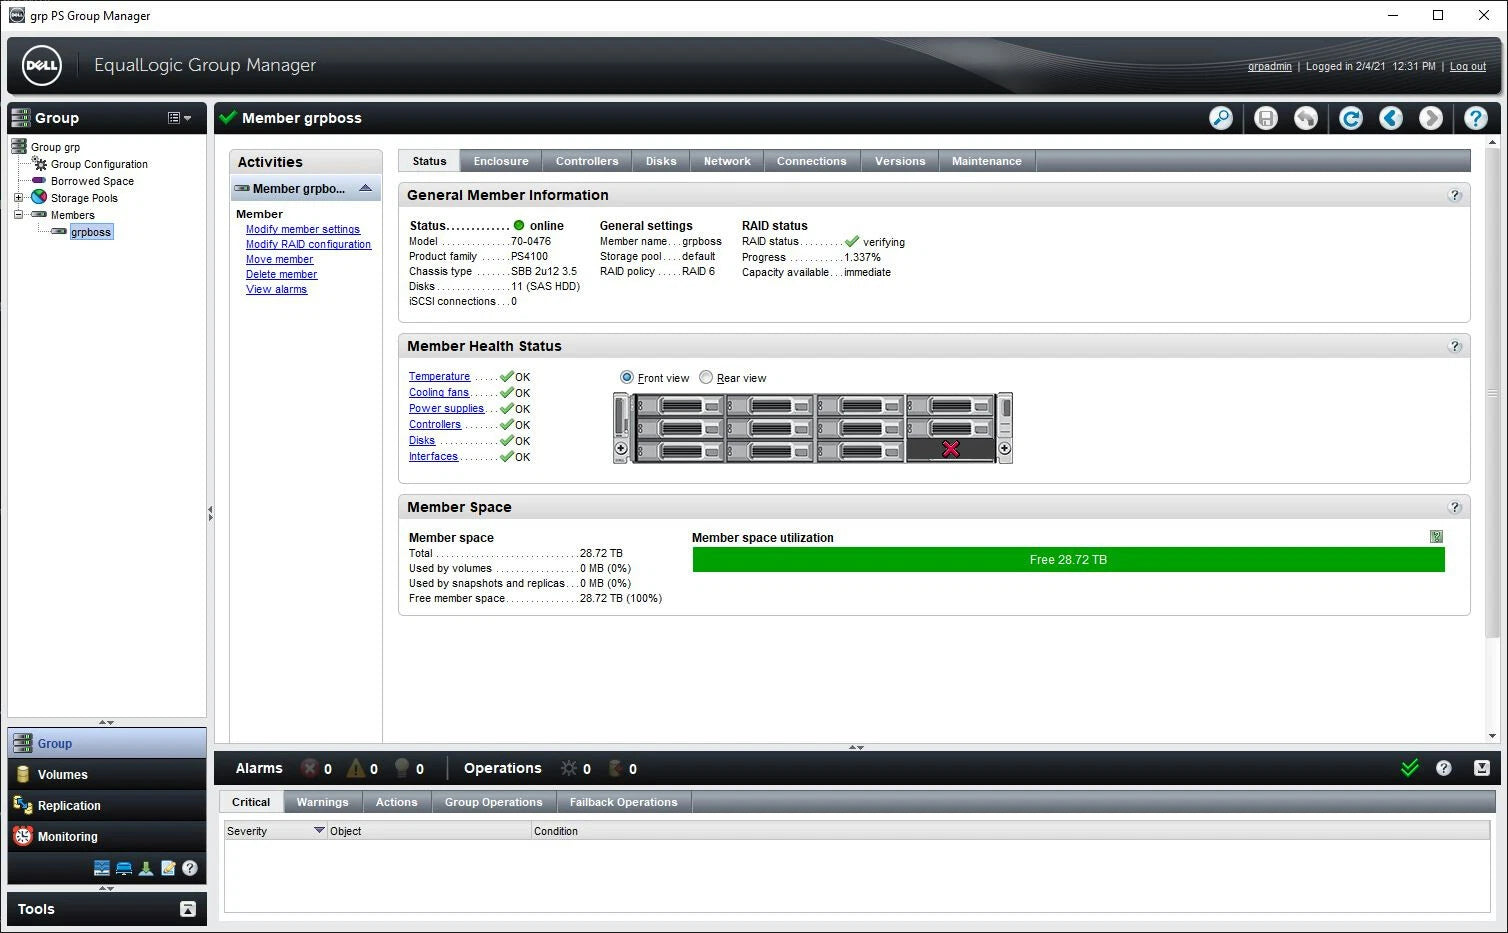Open help for Member Health Status section
The height and width of the screenshot is (933, 1508).
pos(1455,346)
